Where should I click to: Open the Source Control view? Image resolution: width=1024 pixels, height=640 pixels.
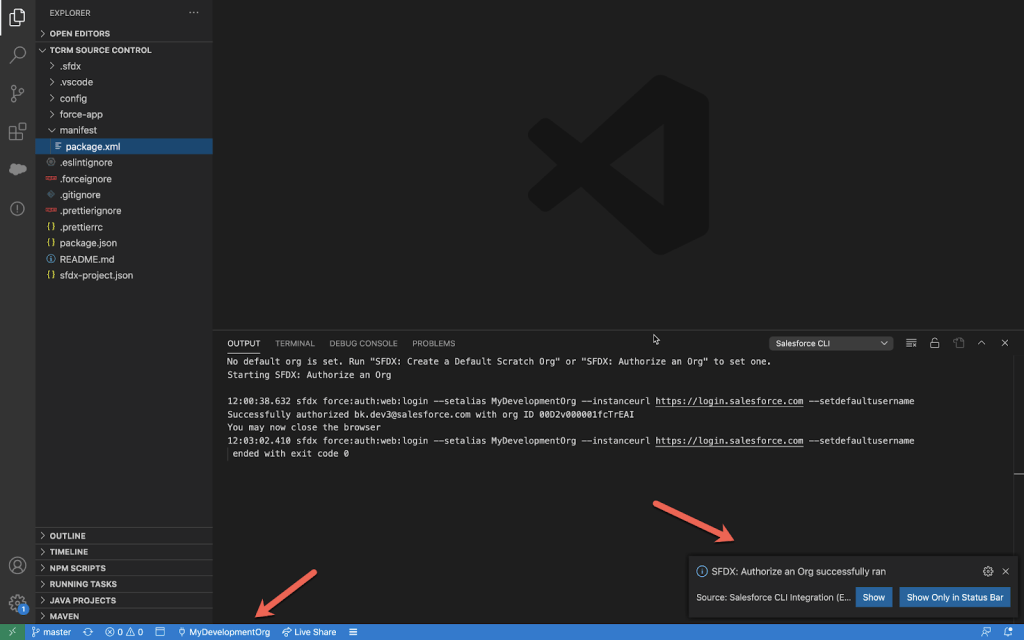tap(17, 93)
